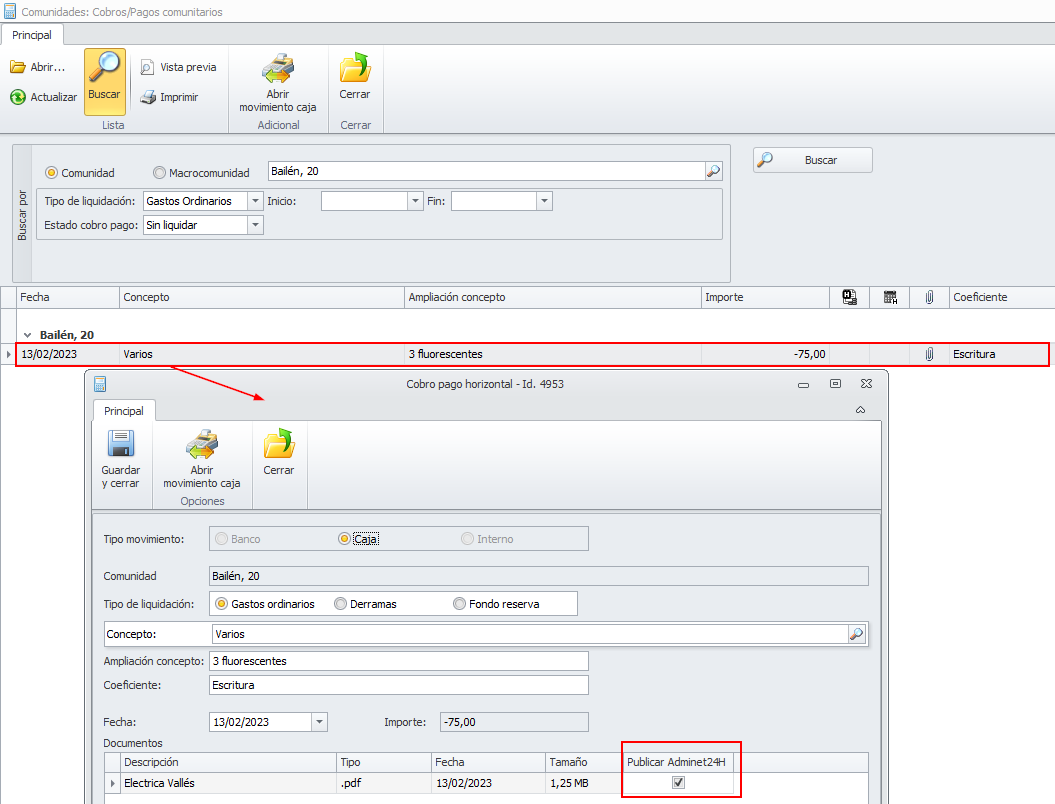This screenshot has height=804, width=1055.
Task: Click the 1,25 MB size cell
Action: click(584, 783)
